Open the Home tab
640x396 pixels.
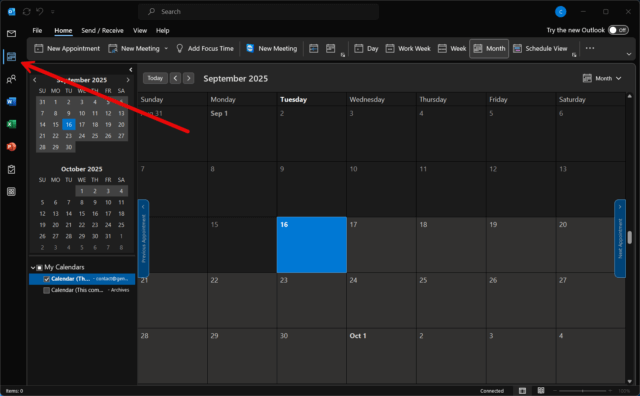click(x=63, y=31)
